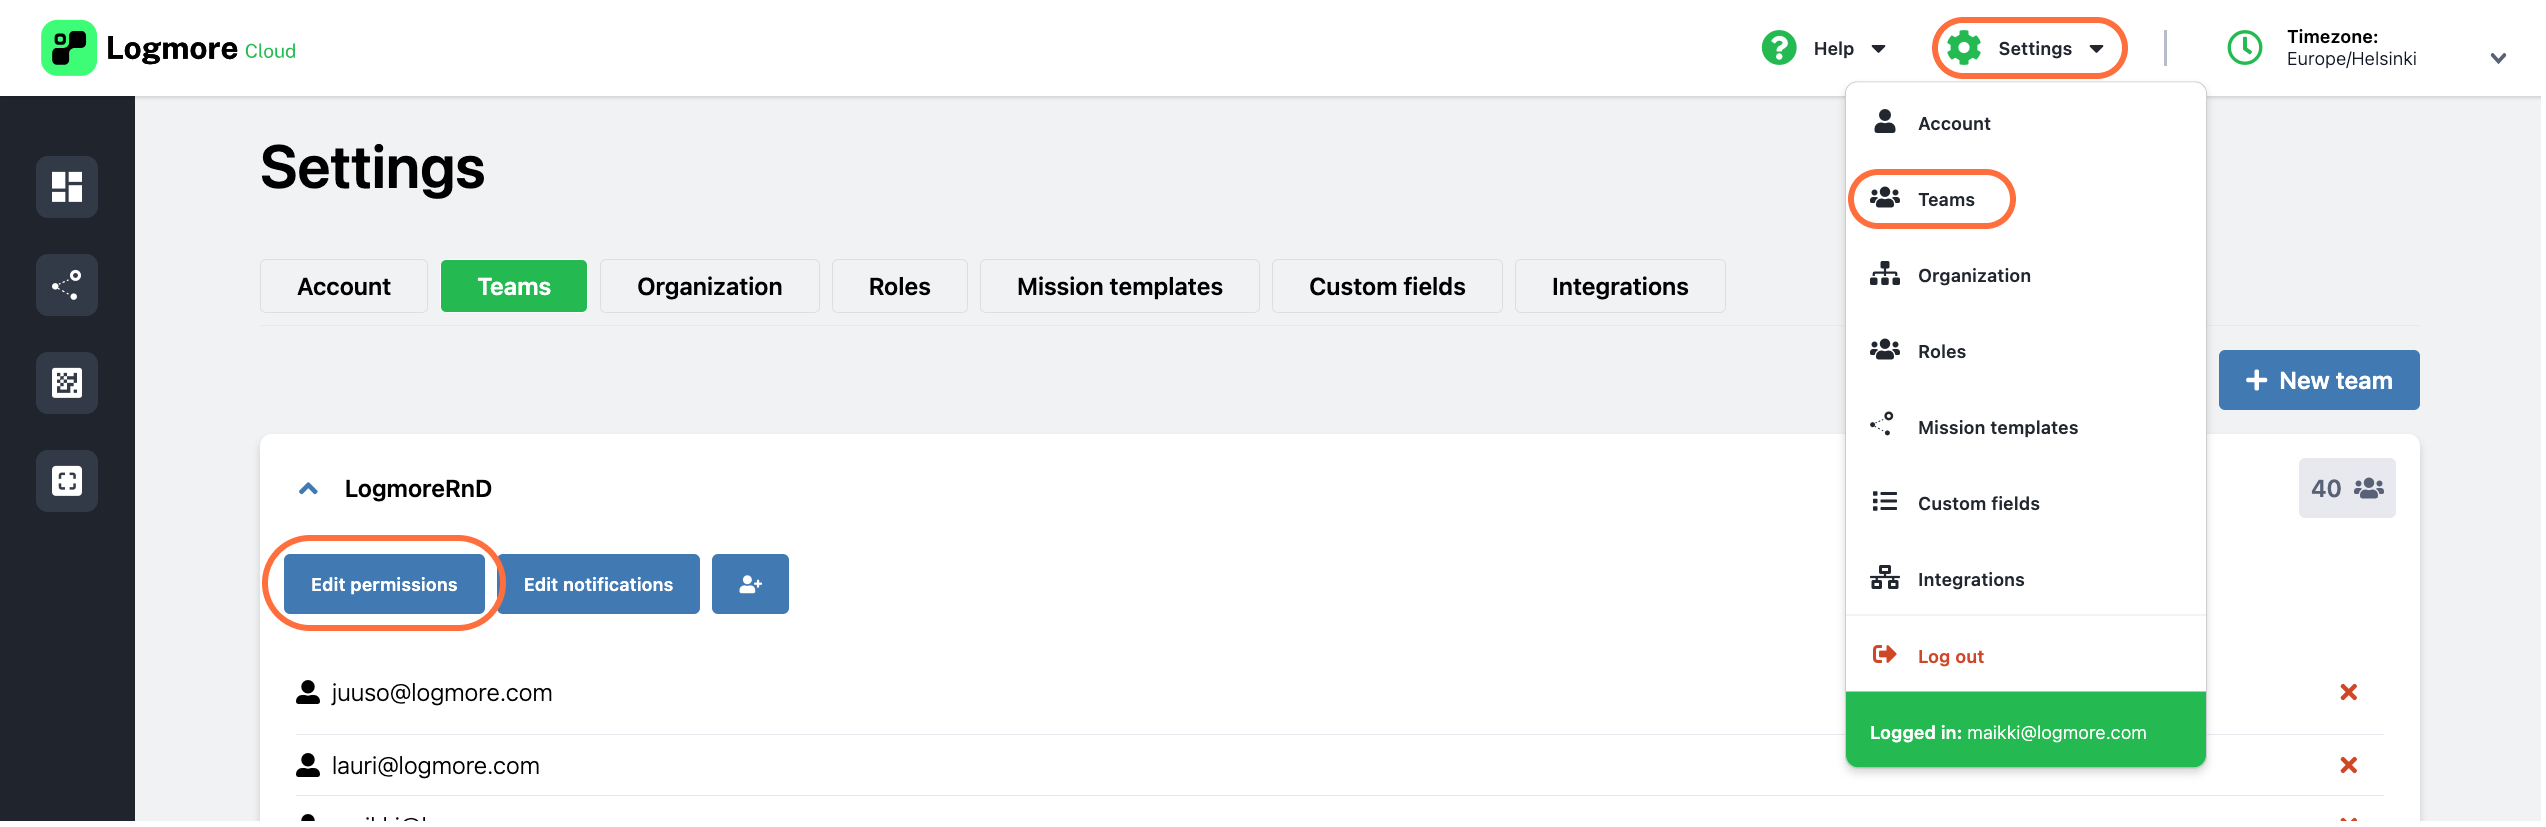Open the missions share icon in sidebar

[x=67, y=285]
